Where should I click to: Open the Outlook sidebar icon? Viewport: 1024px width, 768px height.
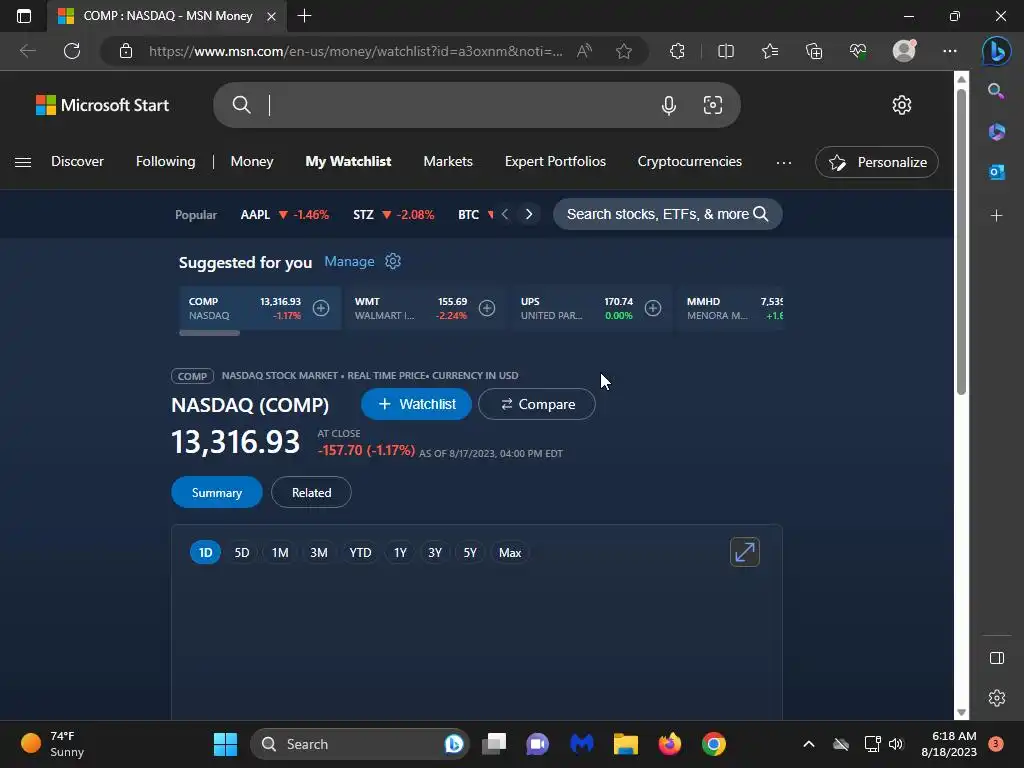[x=997, y=172]
